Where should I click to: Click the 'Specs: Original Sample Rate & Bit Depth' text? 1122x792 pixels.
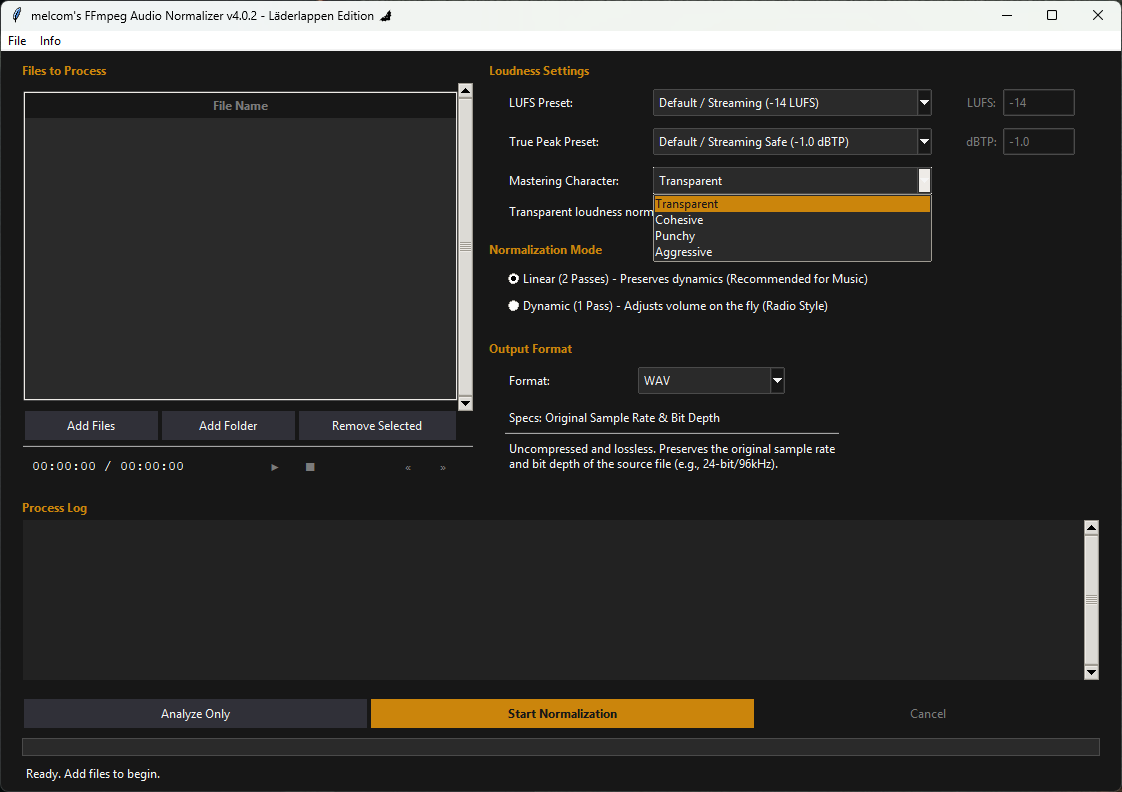click(x=615, y=418)
